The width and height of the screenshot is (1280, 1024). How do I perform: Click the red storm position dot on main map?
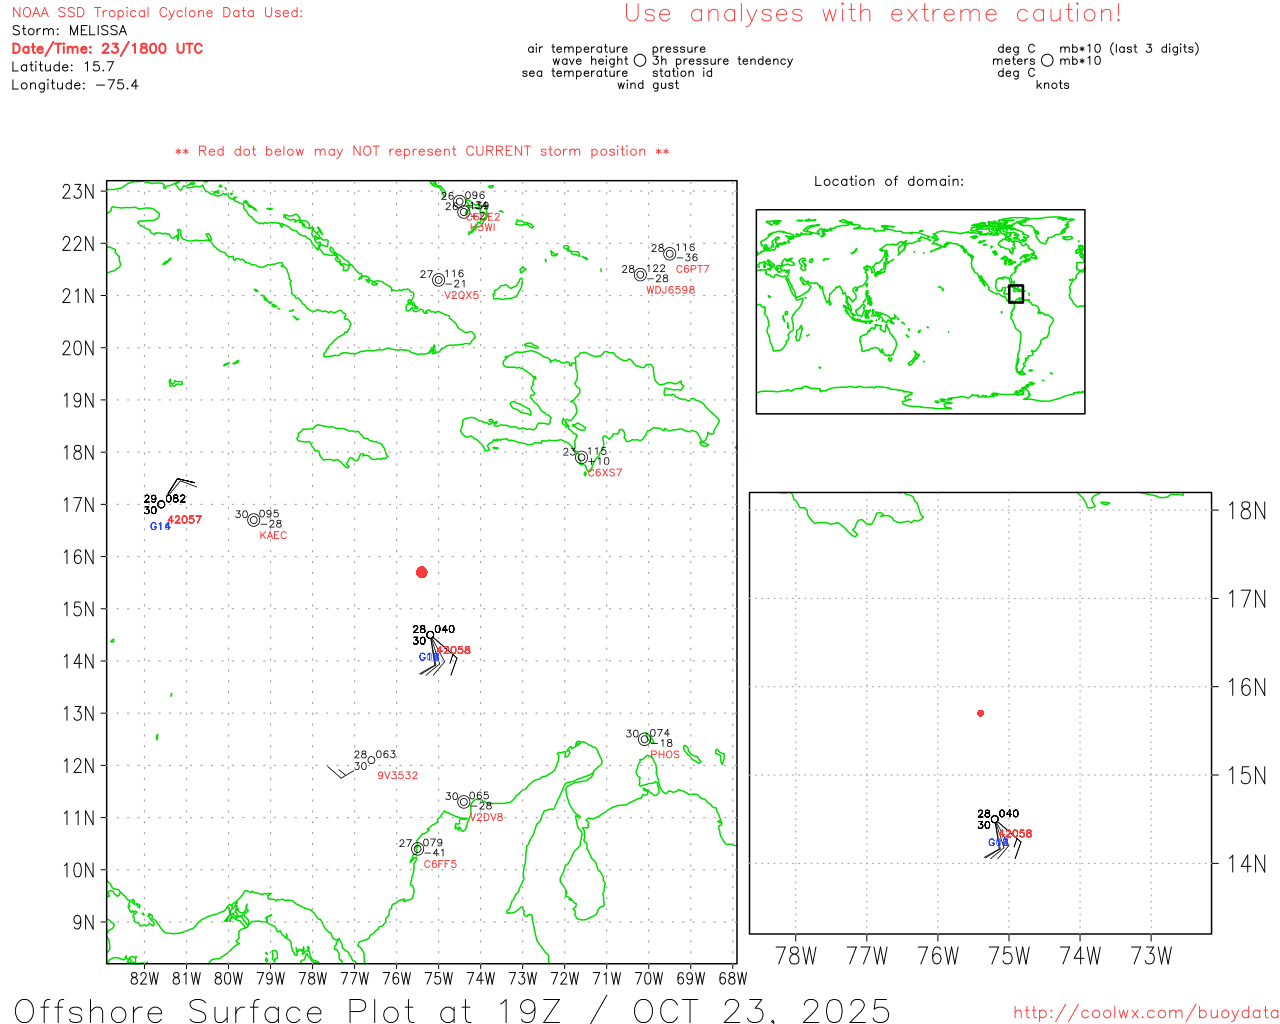point(422,572)
